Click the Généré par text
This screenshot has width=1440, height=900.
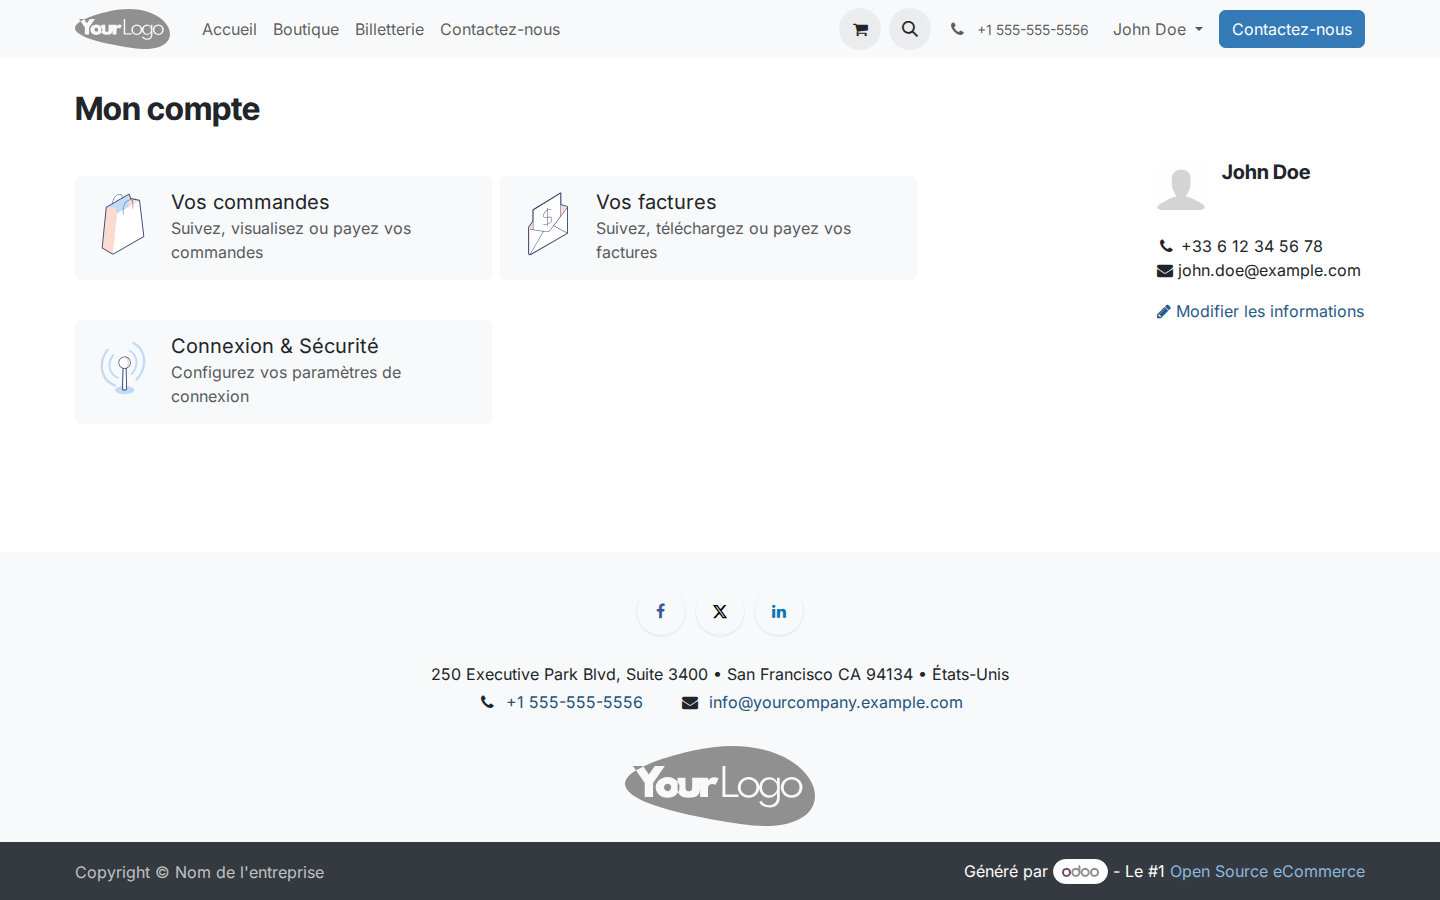(1006, 871)
